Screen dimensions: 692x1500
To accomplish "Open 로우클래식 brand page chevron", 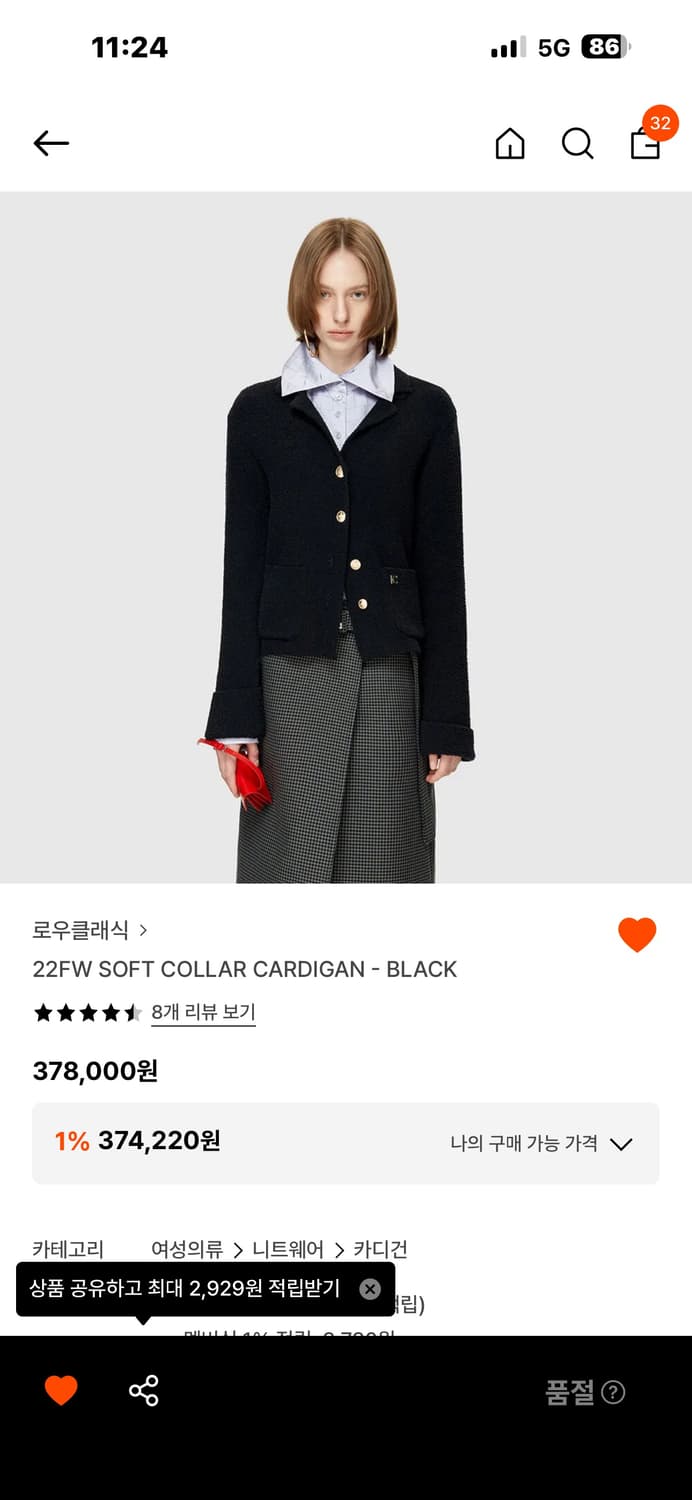I will click(x=143, y=930).
